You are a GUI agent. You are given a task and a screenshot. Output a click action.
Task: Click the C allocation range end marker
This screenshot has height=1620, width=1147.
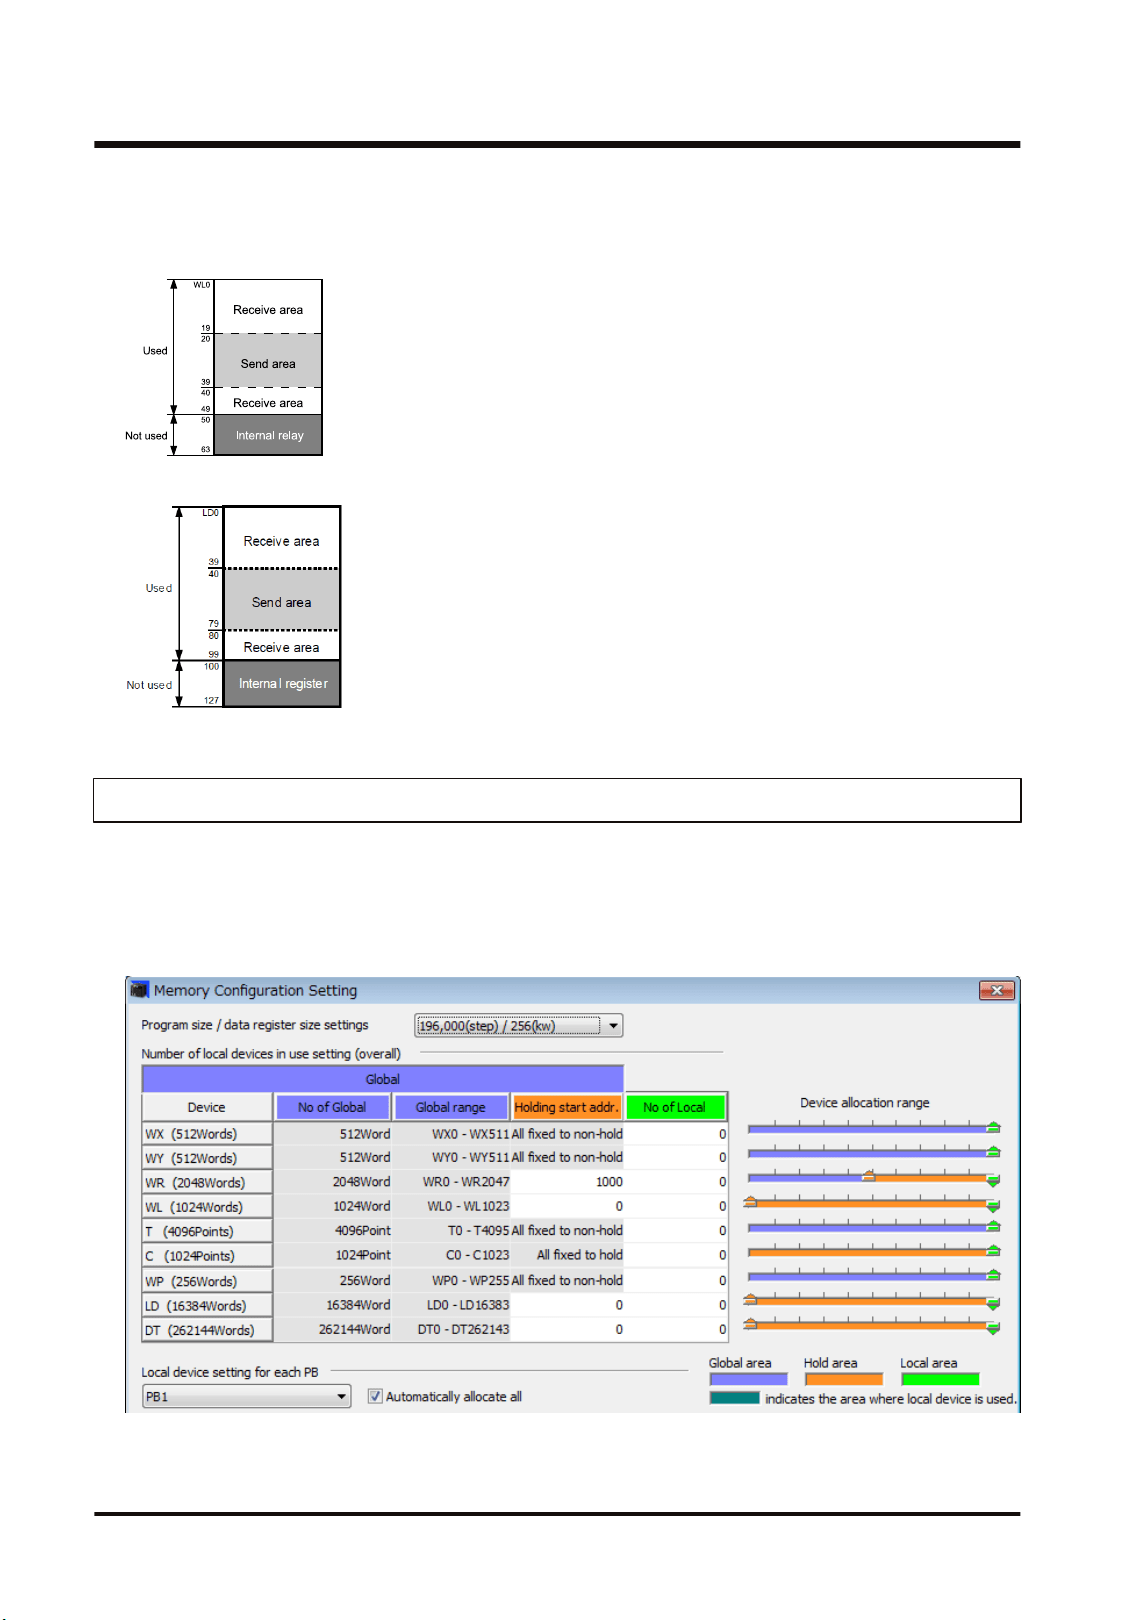[x=993, y=1250]
